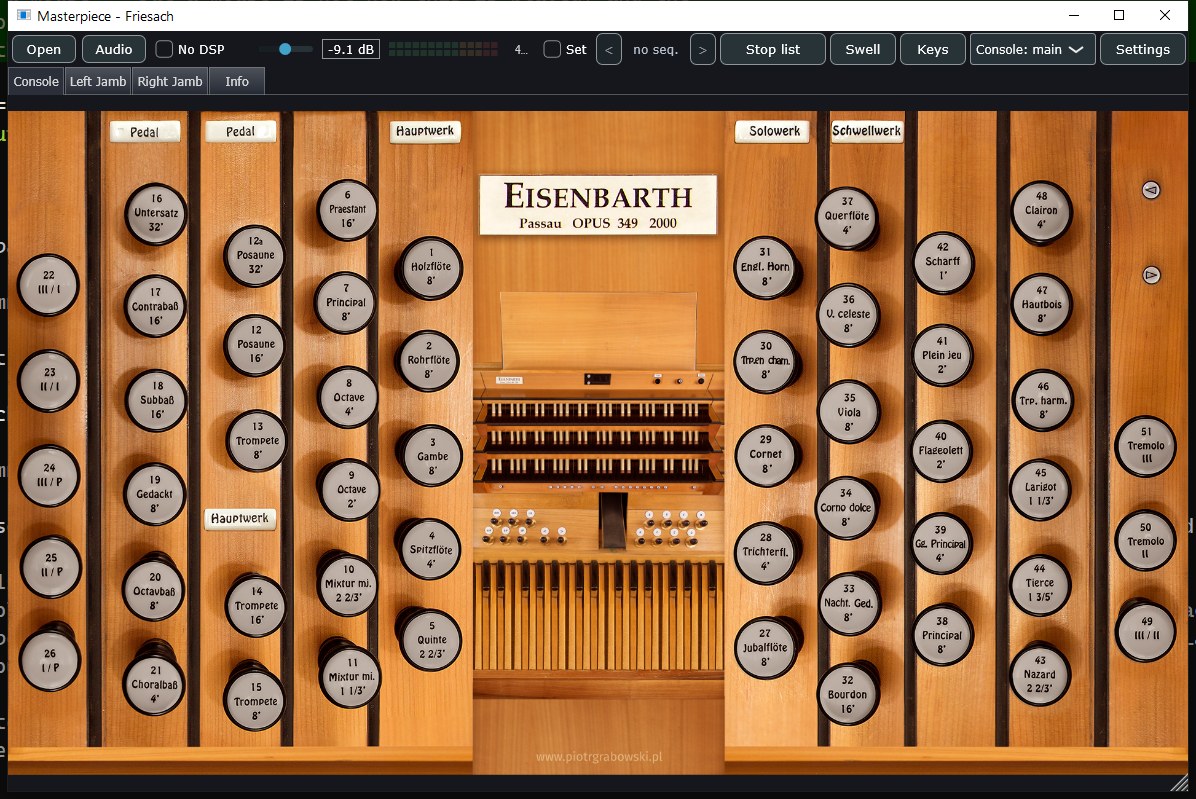This screenshot has width=1196, height=799.
Task: Engage the Rohrflöte 8' stop
Action: point(429,361)
